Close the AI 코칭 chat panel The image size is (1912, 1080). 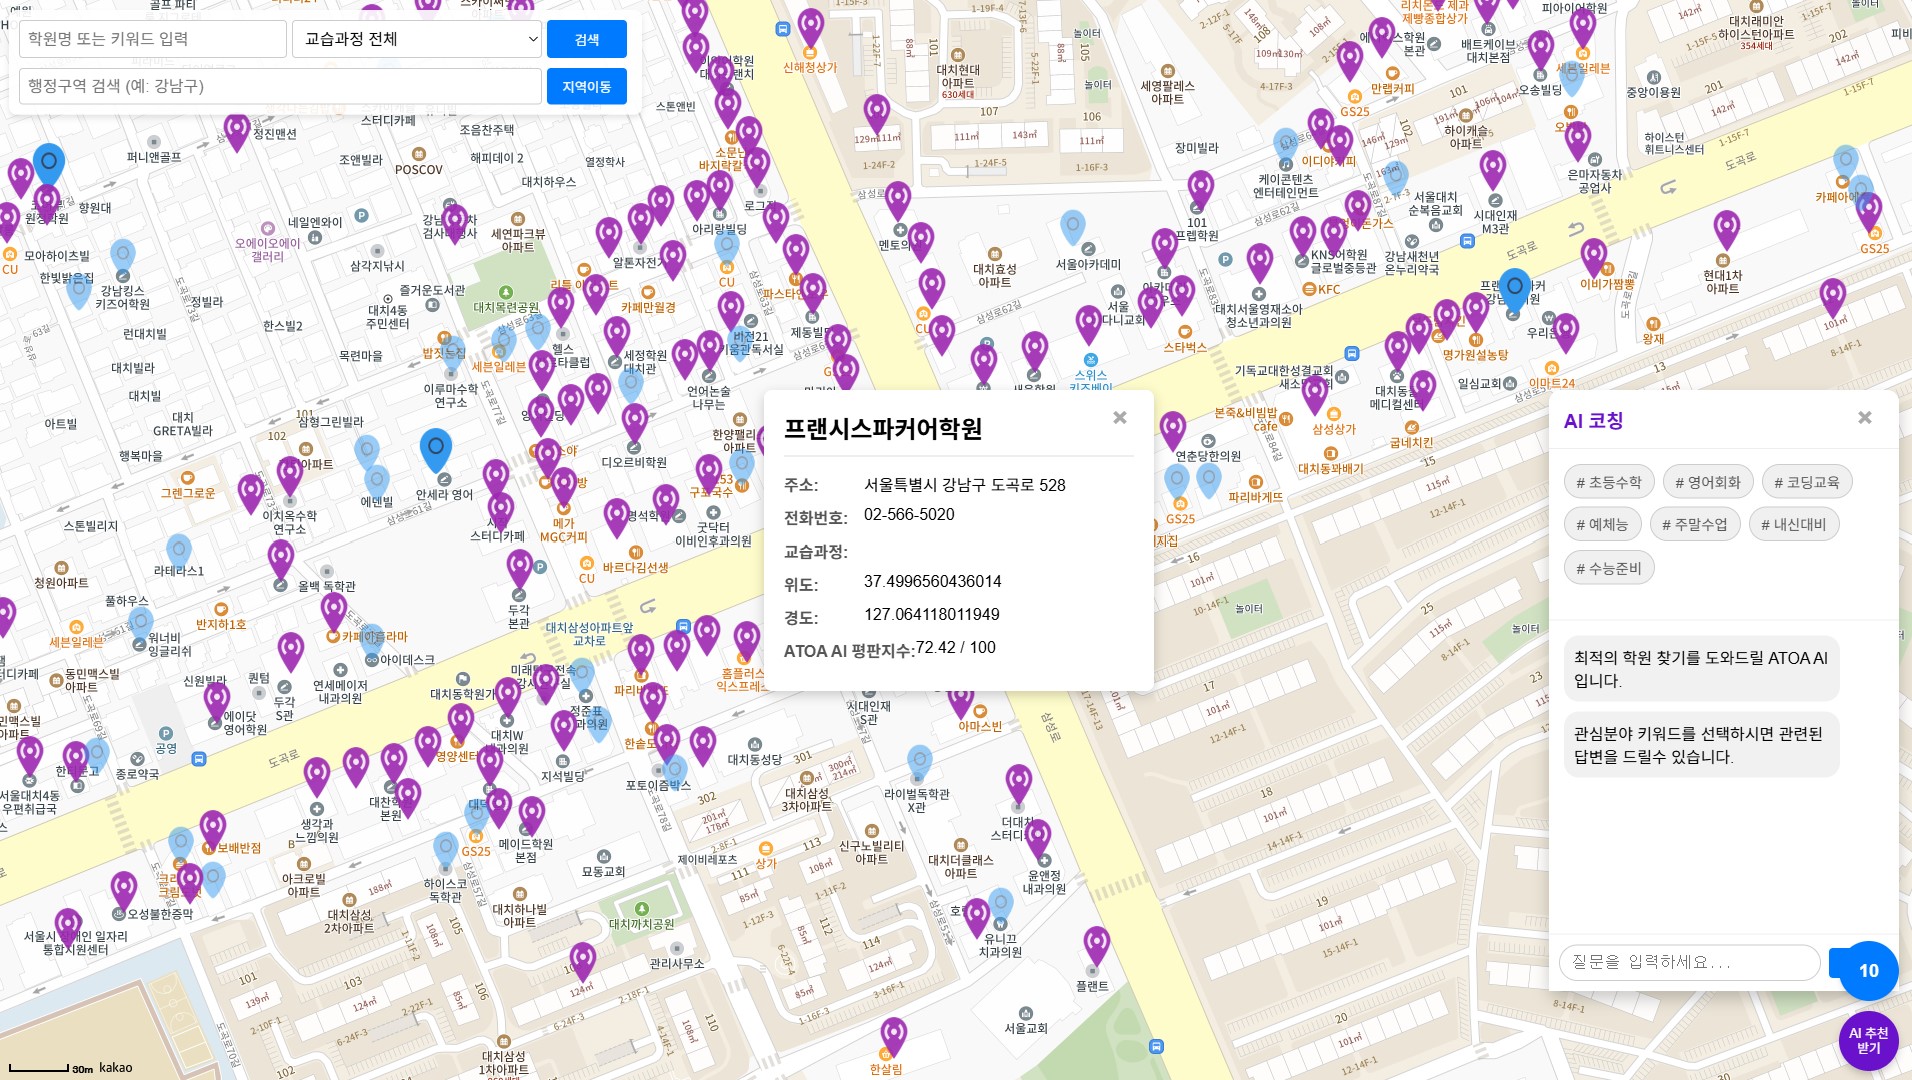pyautogui.click(x=1864, y=418)
